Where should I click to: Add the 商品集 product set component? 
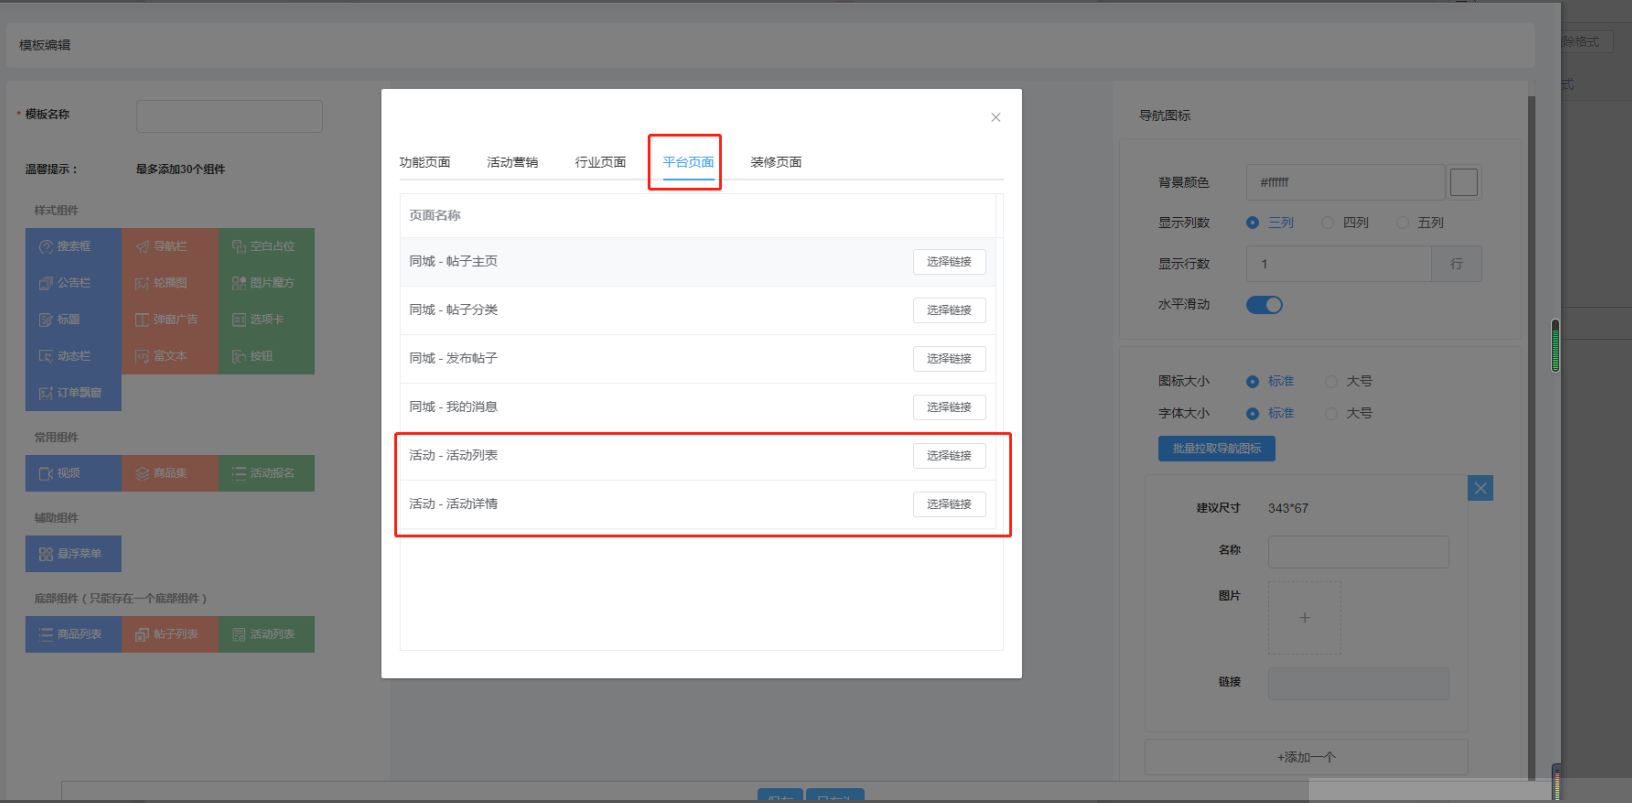click(170, 473)
